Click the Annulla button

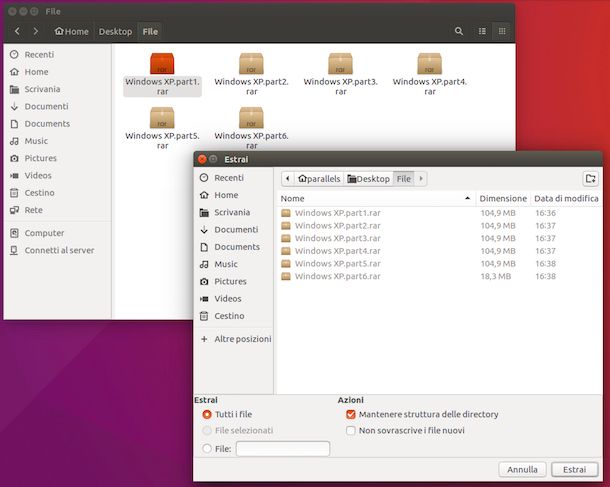[x=522, y=469]
